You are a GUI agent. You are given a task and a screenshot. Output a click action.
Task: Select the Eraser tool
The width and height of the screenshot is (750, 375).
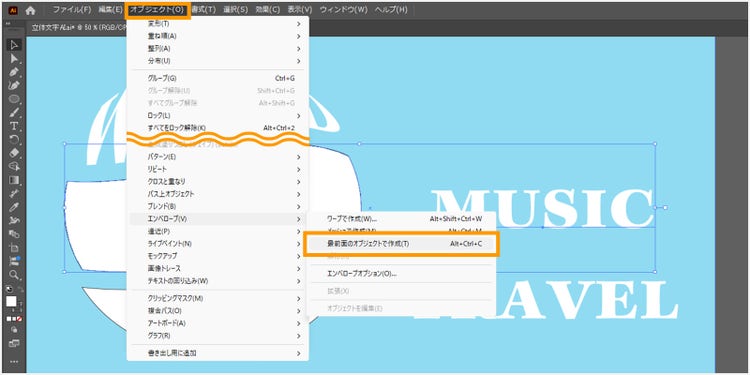click(14, 153)
